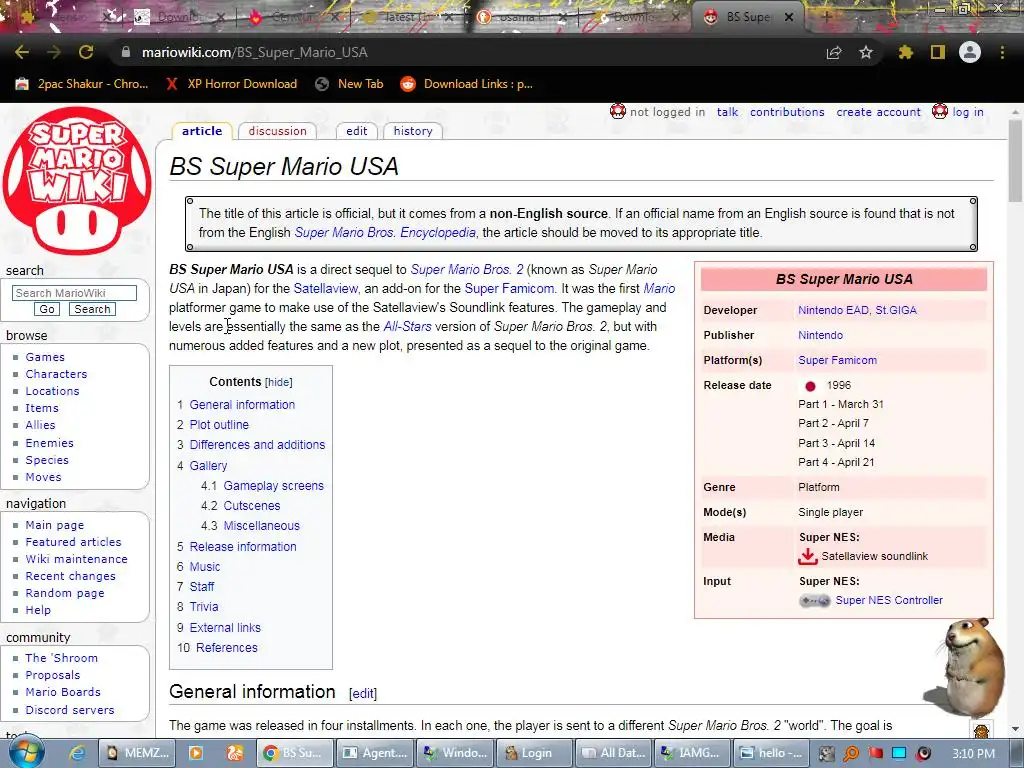The image size is (1024, 768).
Task: Go back with the browser back arrow
Action: [22, 52]
